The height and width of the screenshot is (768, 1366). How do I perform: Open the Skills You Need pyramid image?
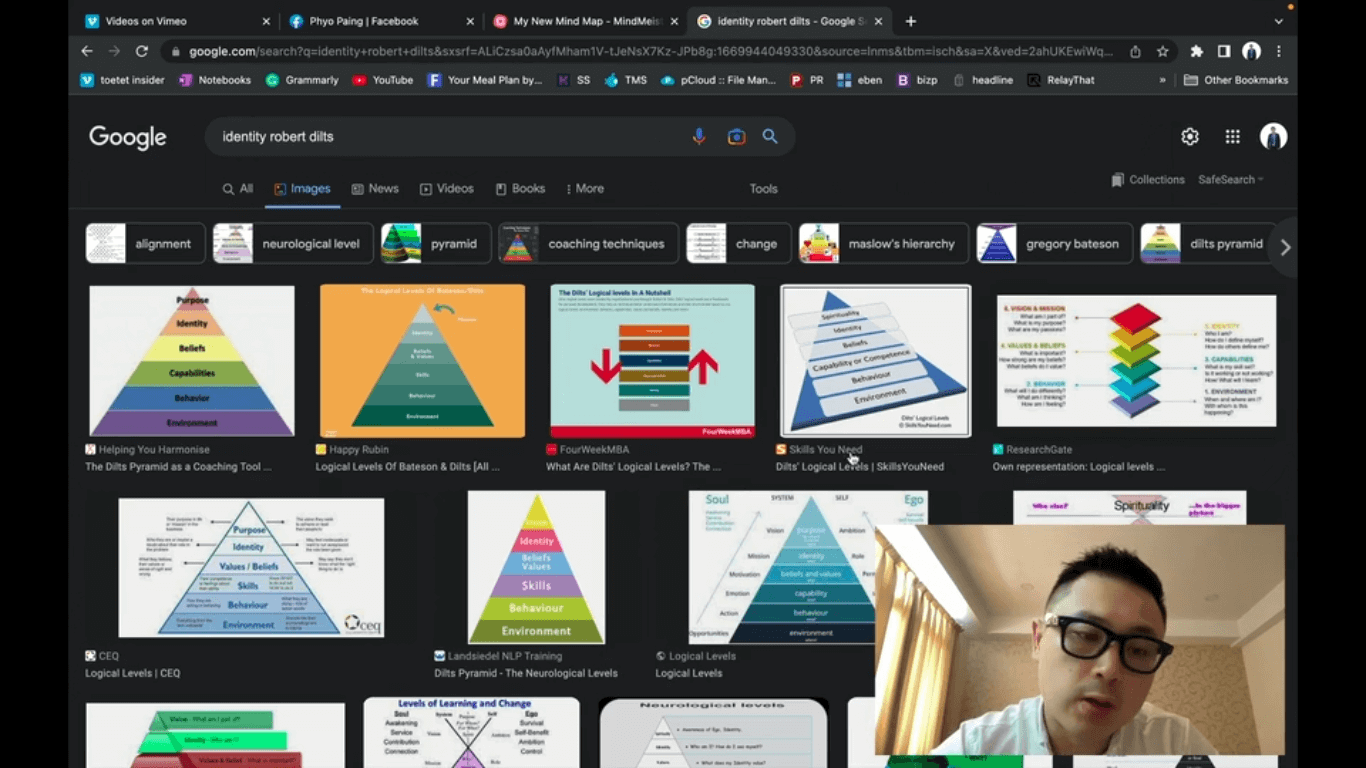875,361
